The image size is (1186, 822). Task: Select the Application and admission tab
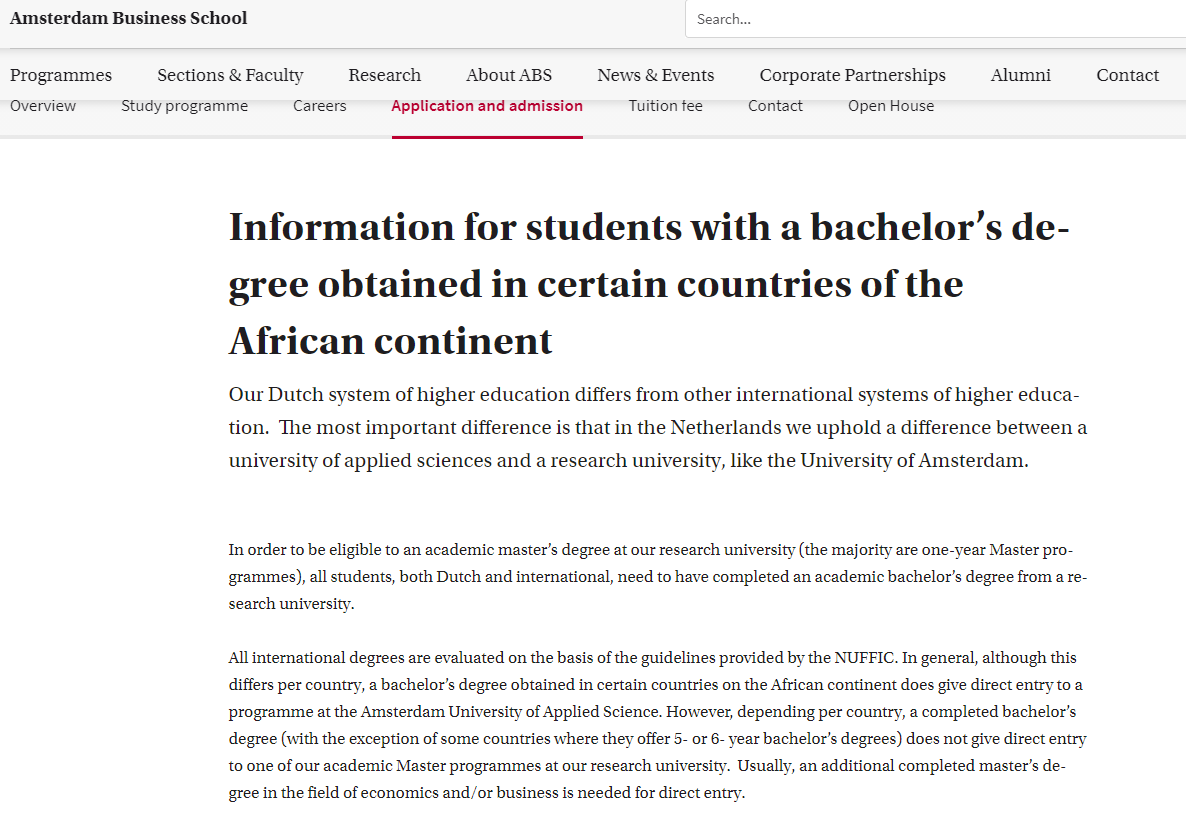coord(487,106)
